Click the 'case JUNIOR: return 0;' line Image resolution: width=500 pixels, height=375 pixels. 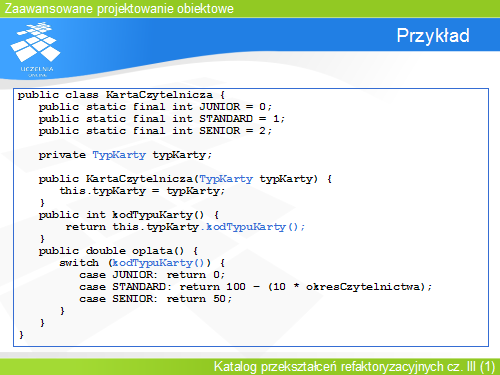(x=152, y=275)
